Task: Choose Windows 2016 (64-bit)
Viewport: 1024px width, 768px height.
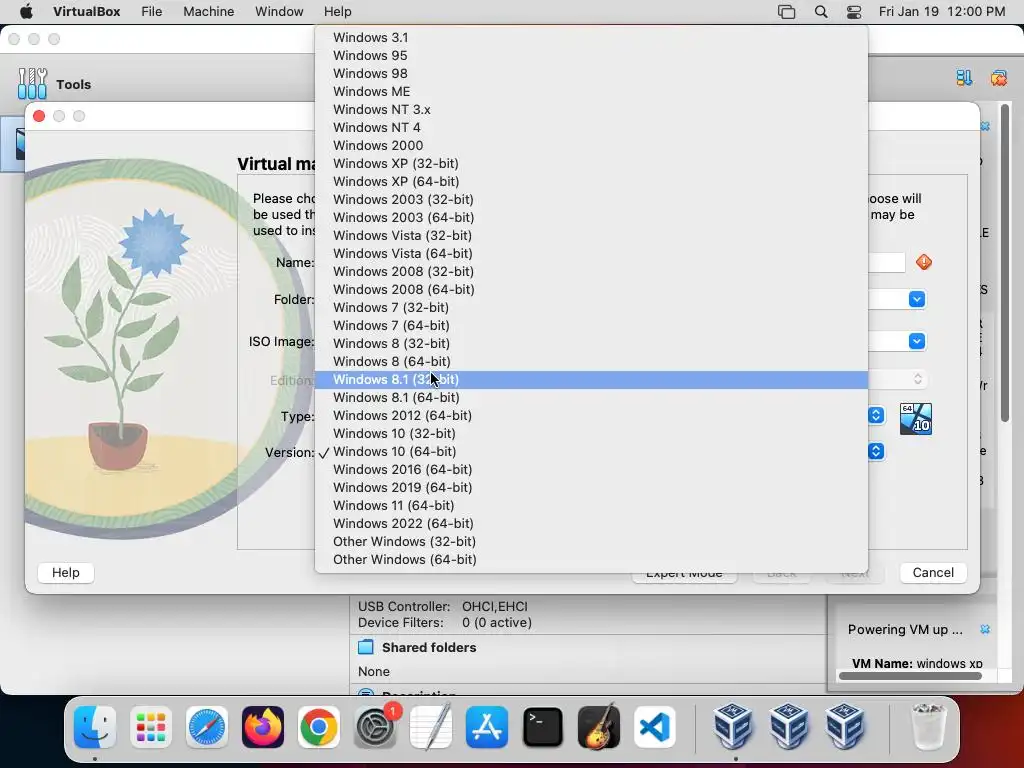Action: coord(591,470)
